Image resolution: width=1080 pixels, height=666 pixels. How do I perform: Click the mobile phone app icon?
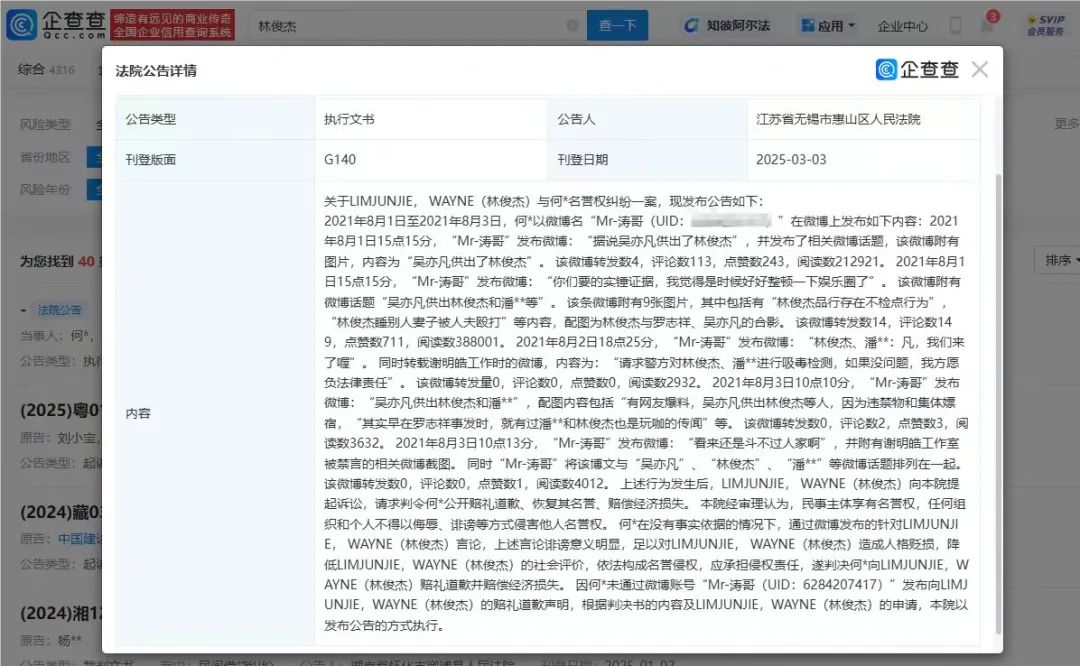click(x=955, y=27)
